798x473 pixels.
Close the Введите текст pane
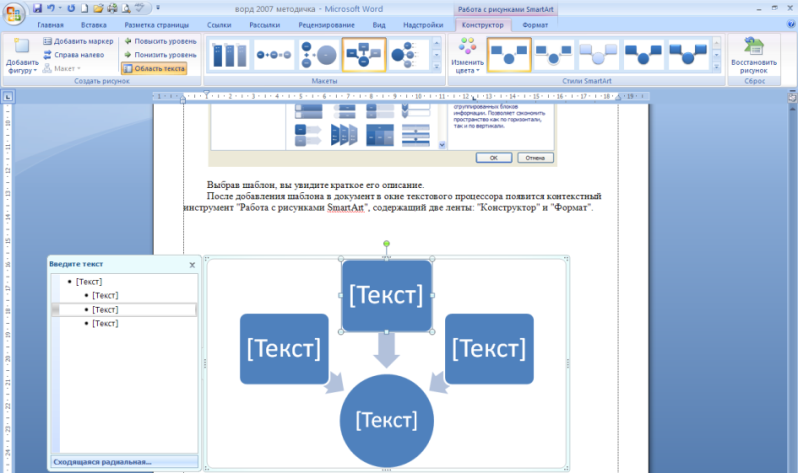192,265
